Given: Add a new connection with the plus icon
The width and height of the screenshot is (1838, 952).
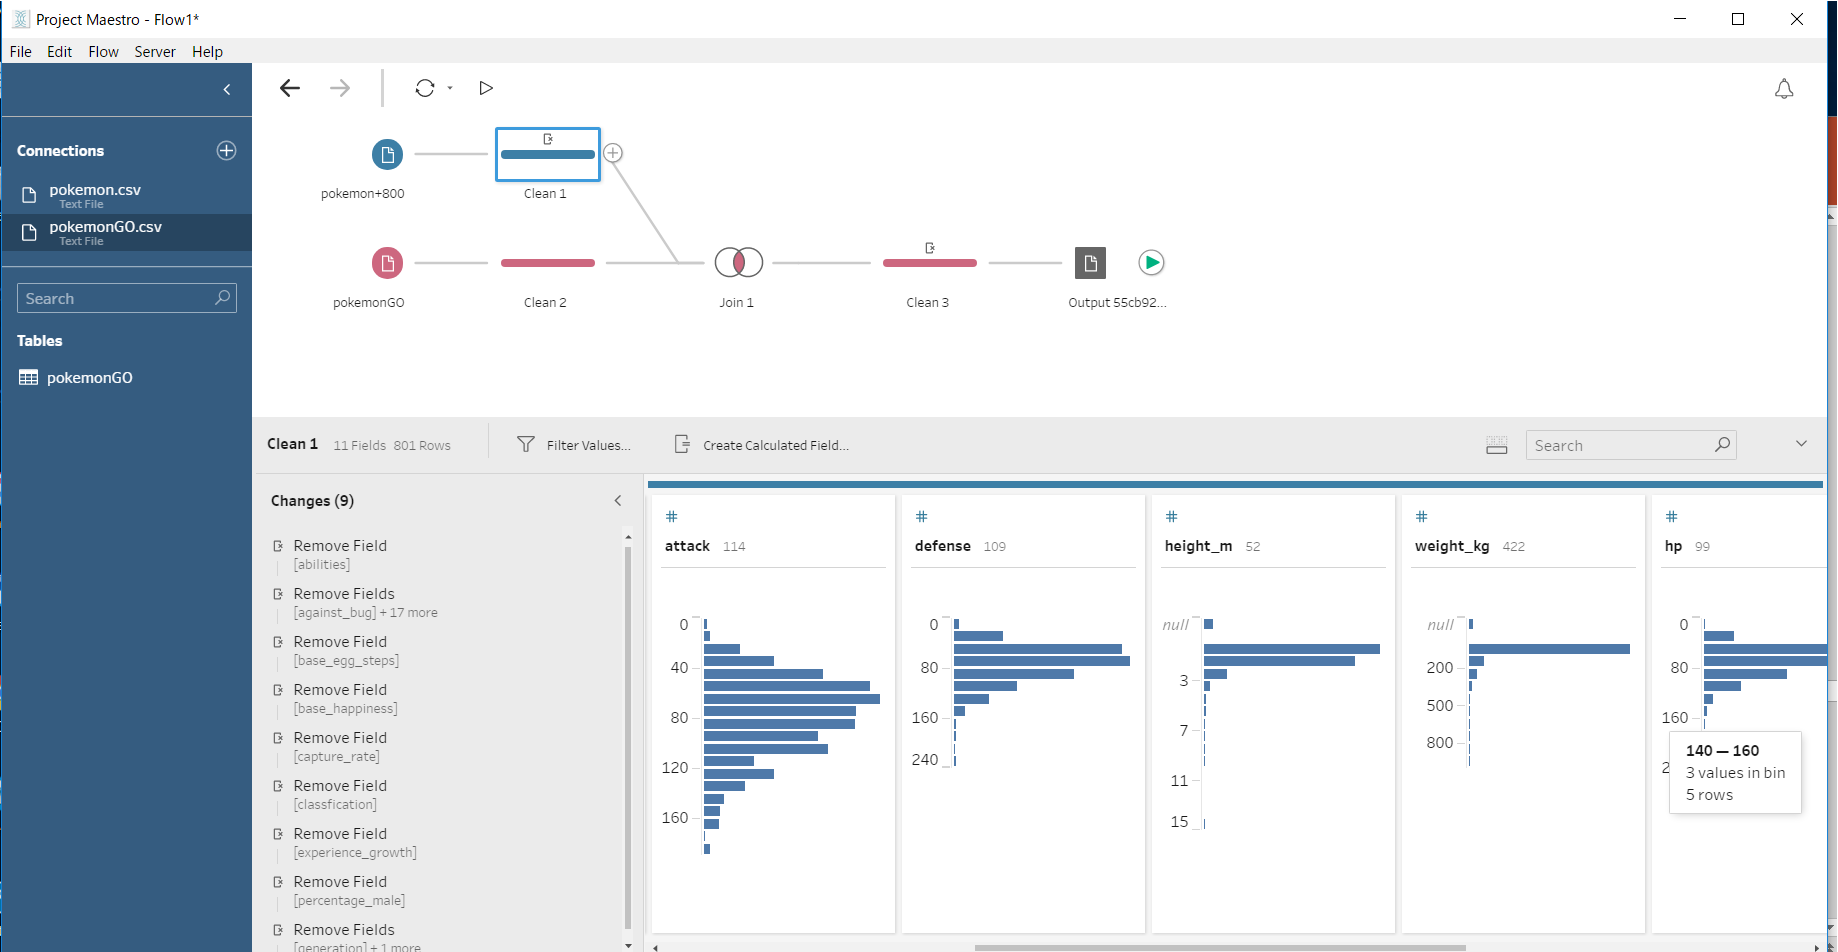Looking at the screenshot, I should coord(226,150).
